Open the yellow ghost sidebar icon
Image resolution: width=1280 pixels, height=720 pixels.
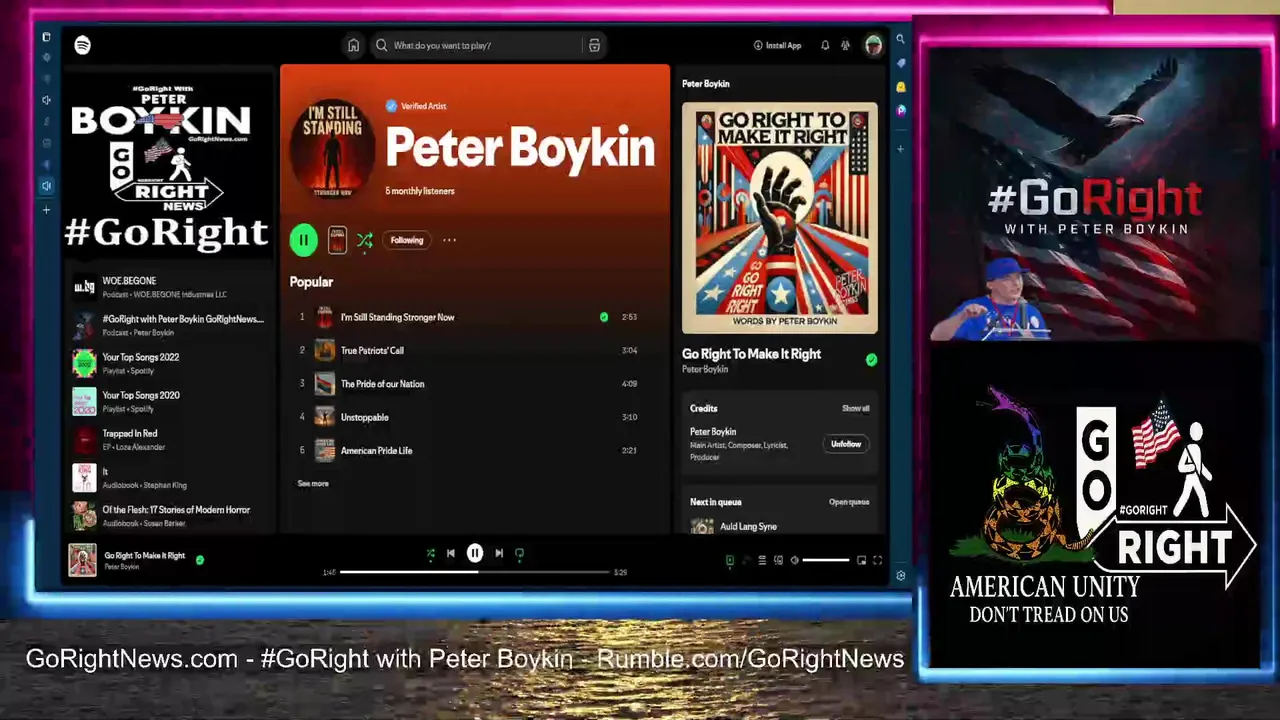click(x=900, y=87)
